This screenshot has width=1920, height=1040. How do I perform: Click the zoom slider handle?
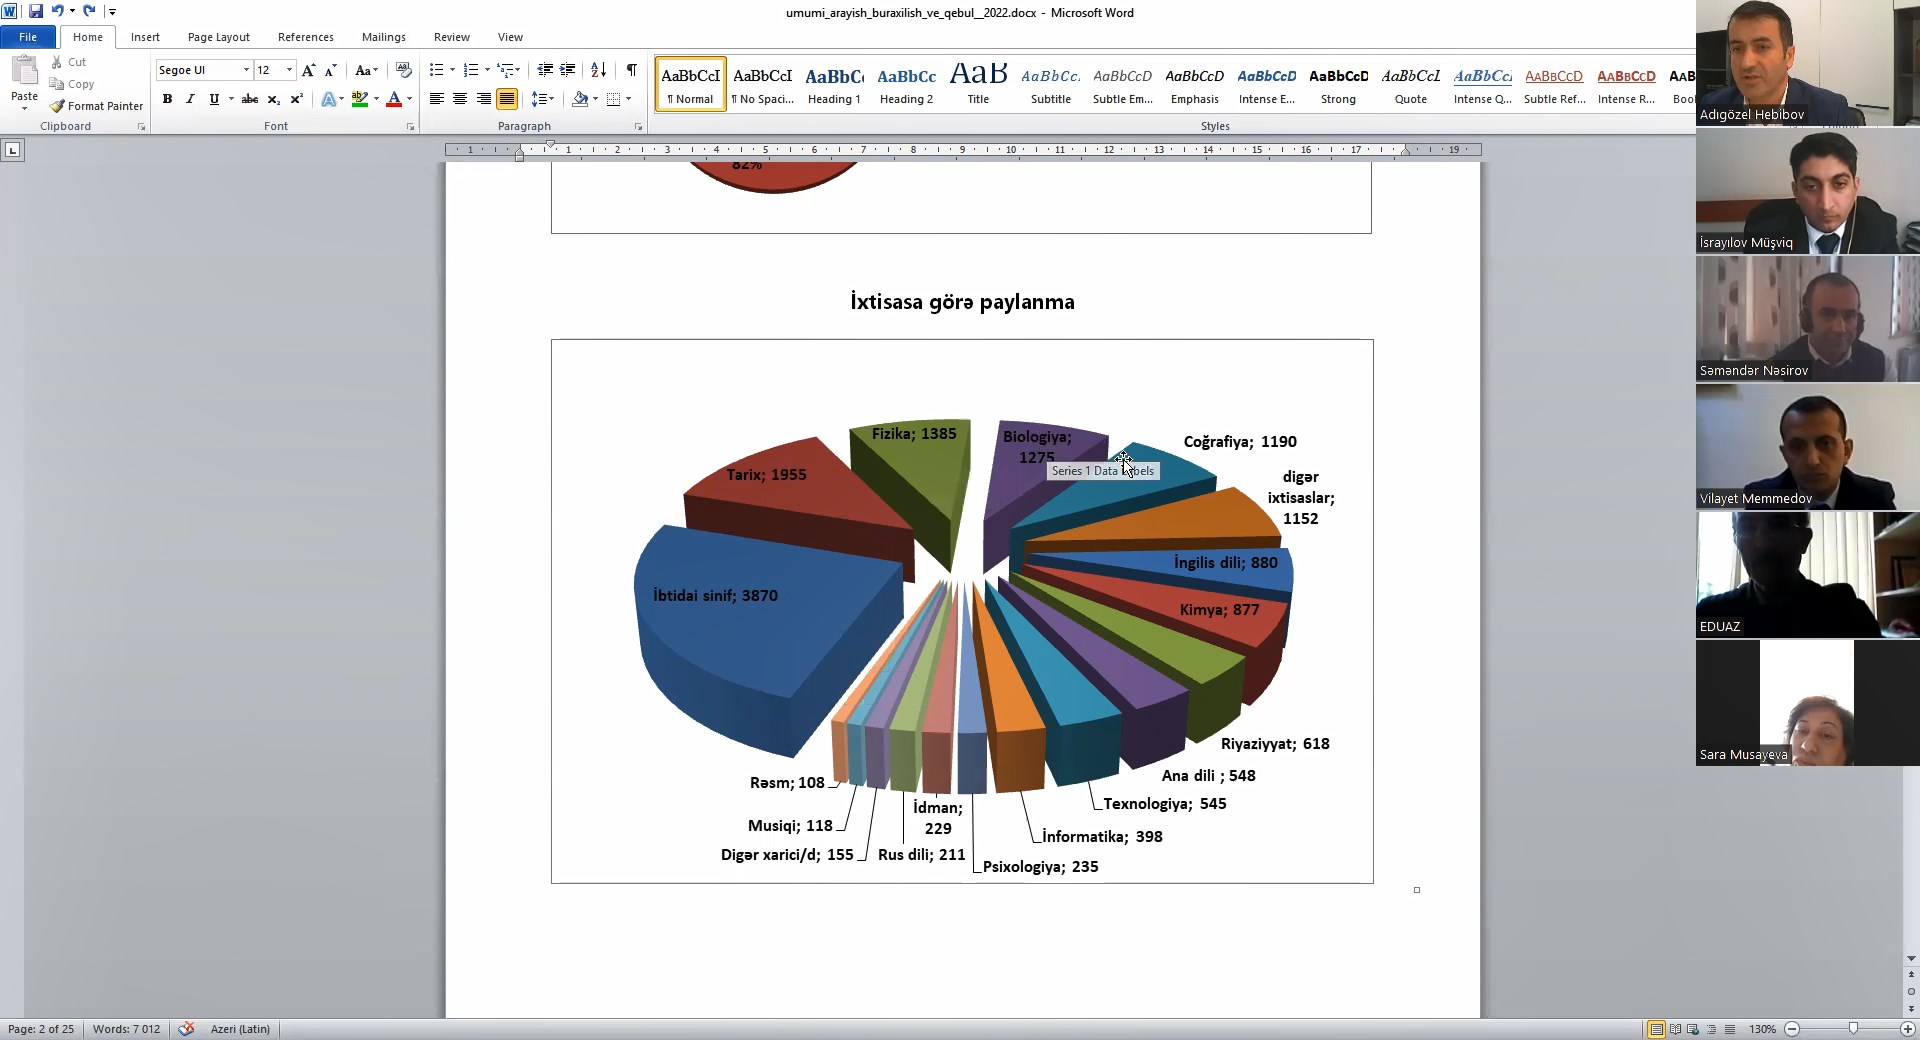pos(1853,1029)
